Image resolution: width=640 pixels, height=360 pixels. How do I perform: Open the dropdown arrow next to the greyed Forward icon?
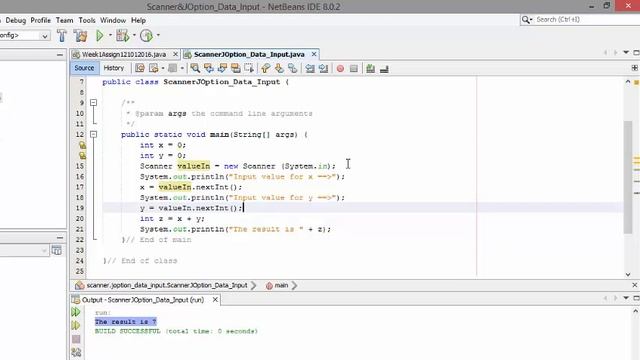(x=182, y=69)
